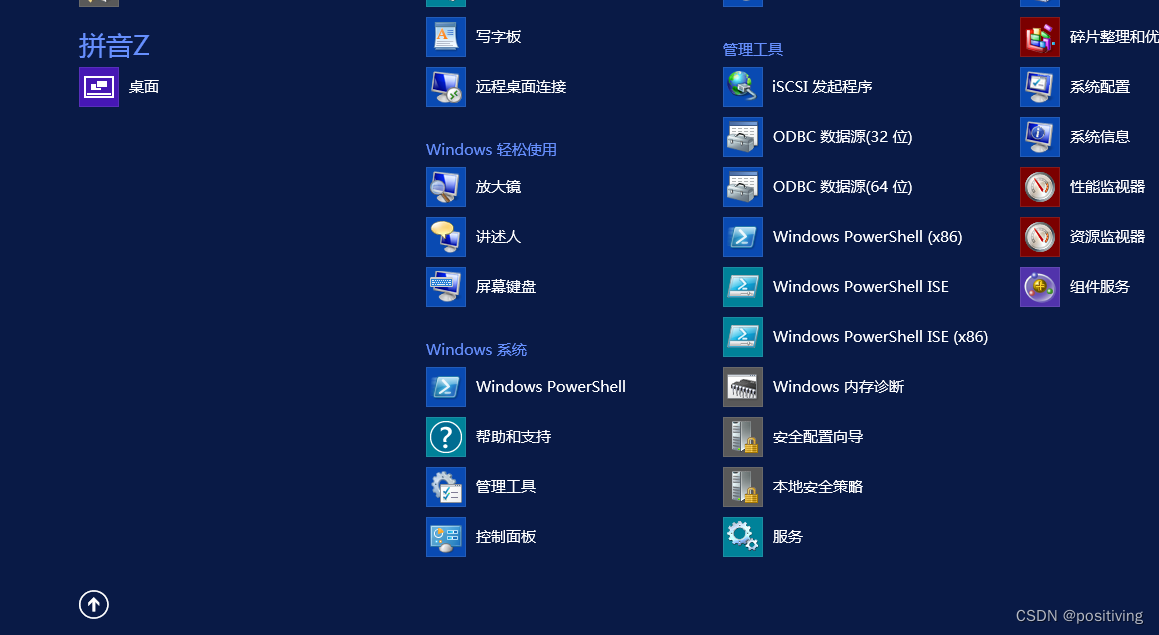
Task: Launch 性能监视器 performance monitor icon
Action: tap(1040, 186)
